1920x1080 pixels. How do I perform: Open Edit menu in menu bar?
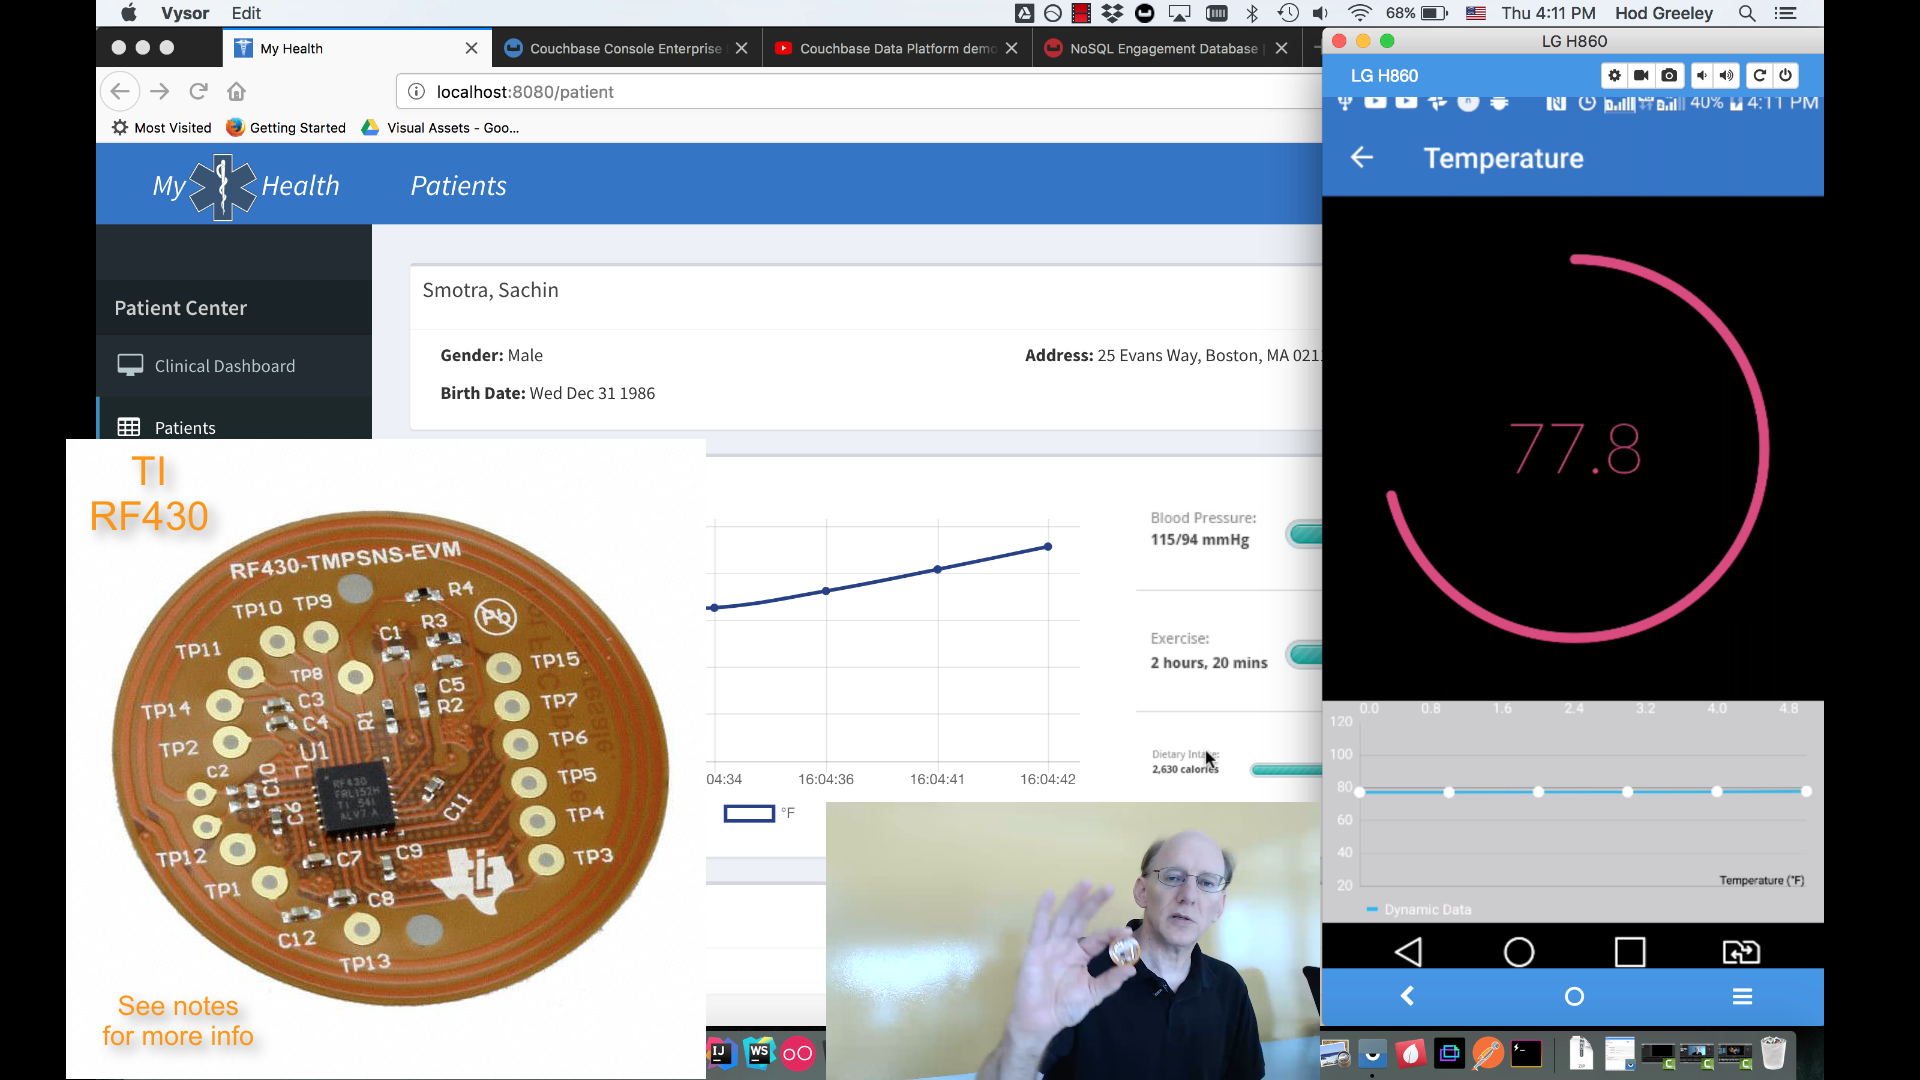[x=246, y=13]
